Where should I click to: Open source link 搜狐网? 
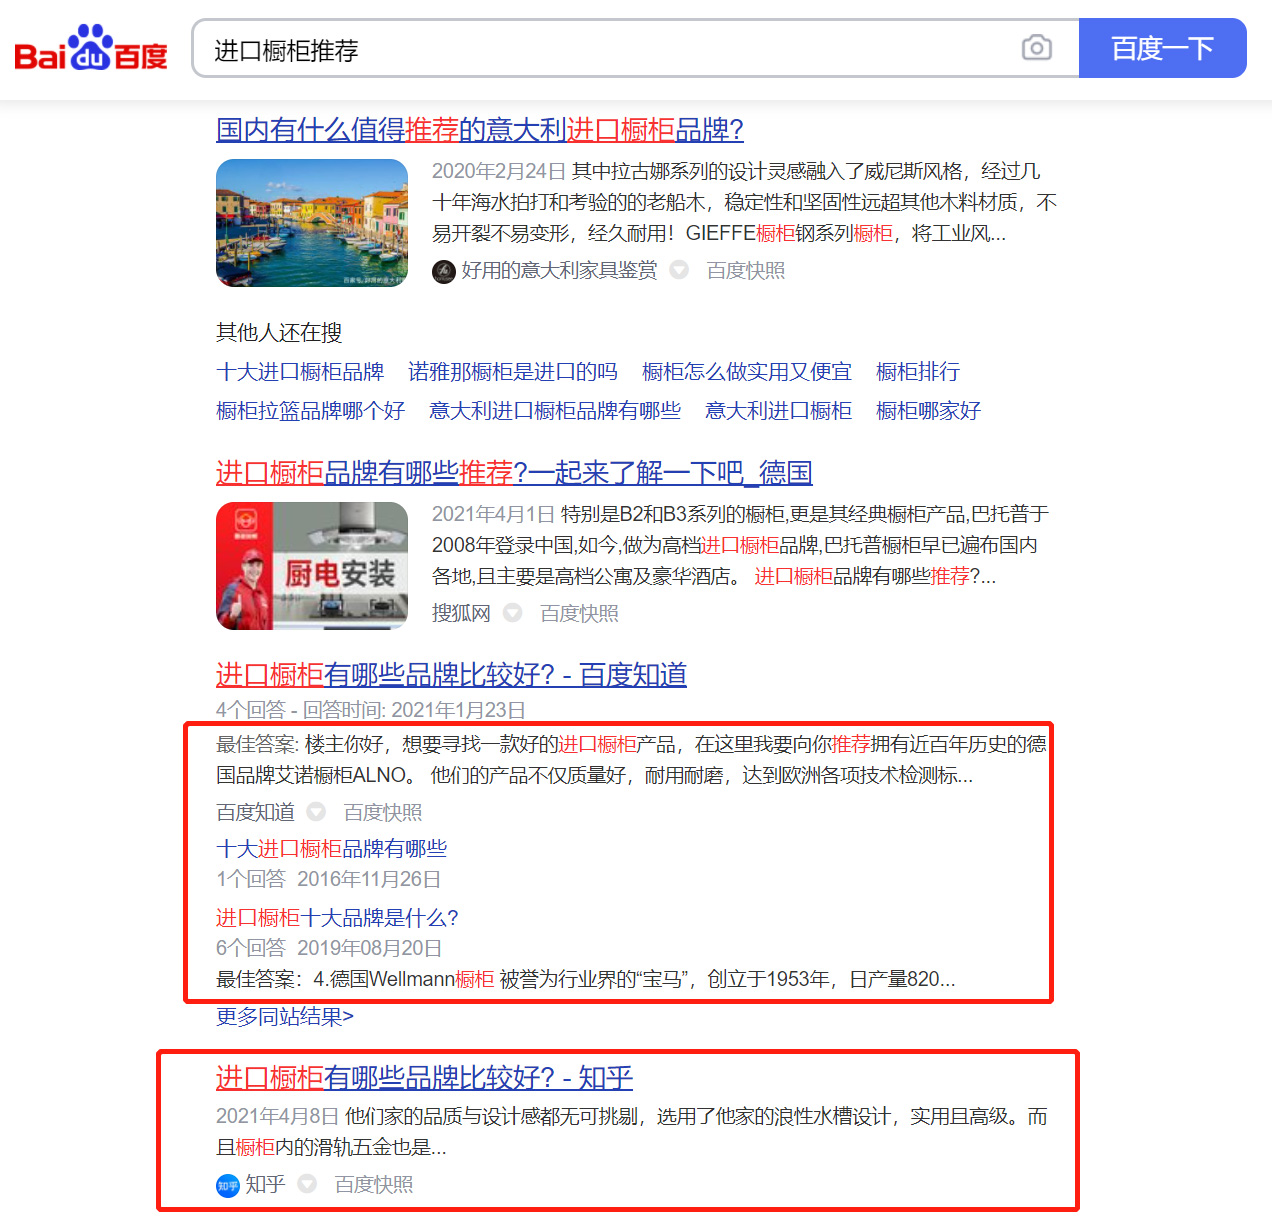461,614
